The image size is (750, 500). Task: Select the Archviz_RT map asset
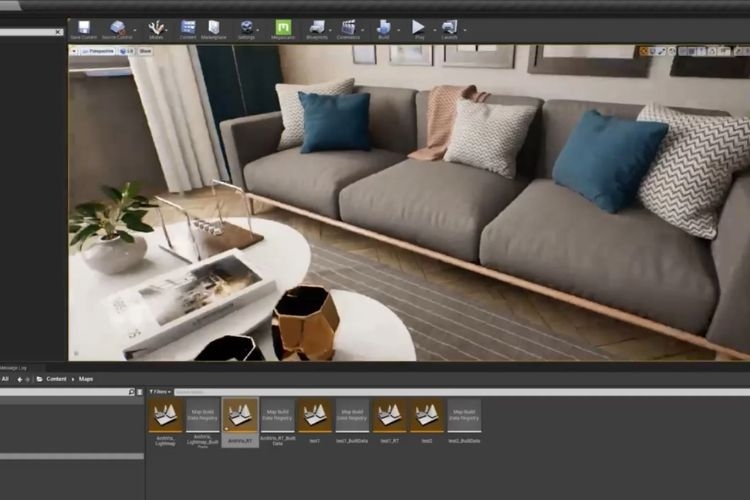tap(240, 422)
